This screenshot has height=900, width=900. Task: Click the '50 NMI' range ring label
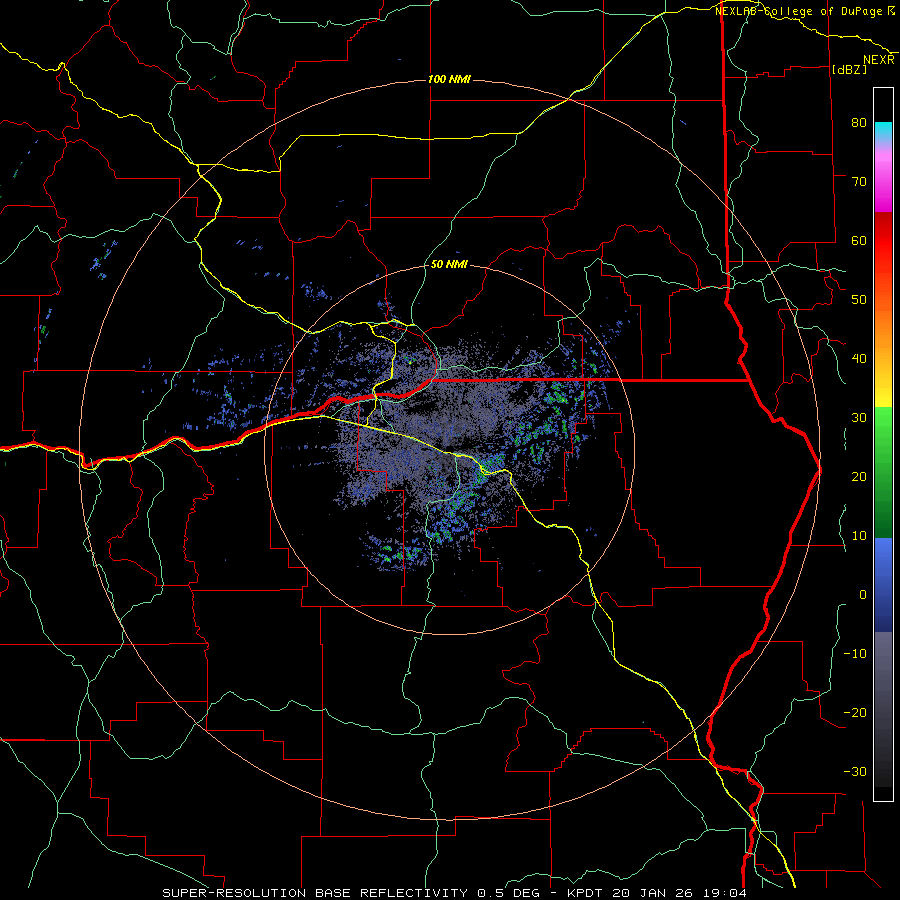coord(449,265)
